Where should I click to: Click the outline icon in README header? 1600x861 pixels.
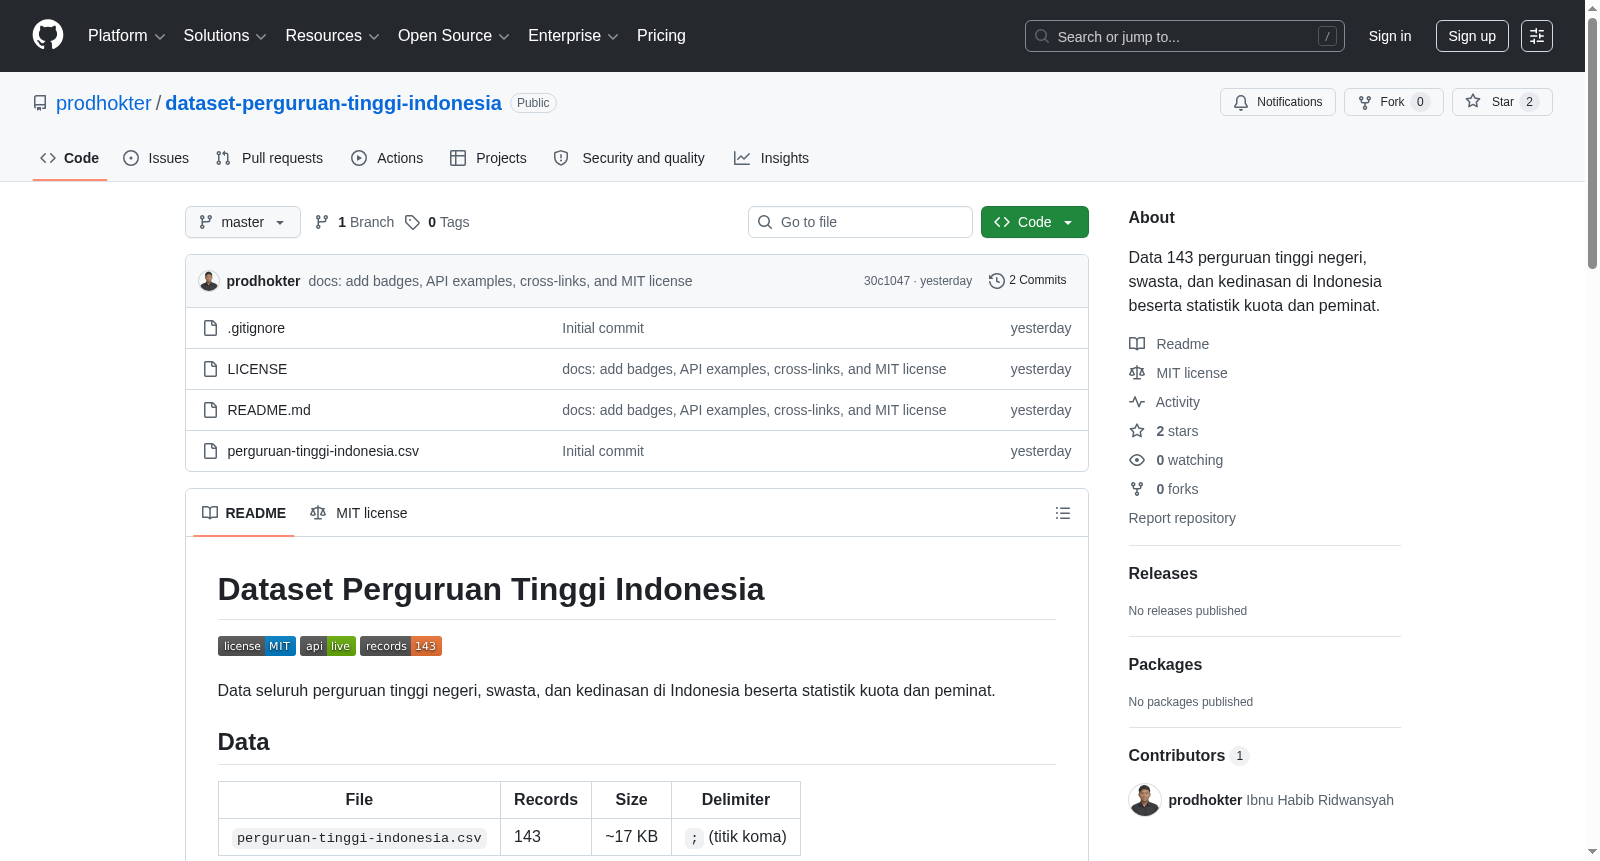[1063, 513]
